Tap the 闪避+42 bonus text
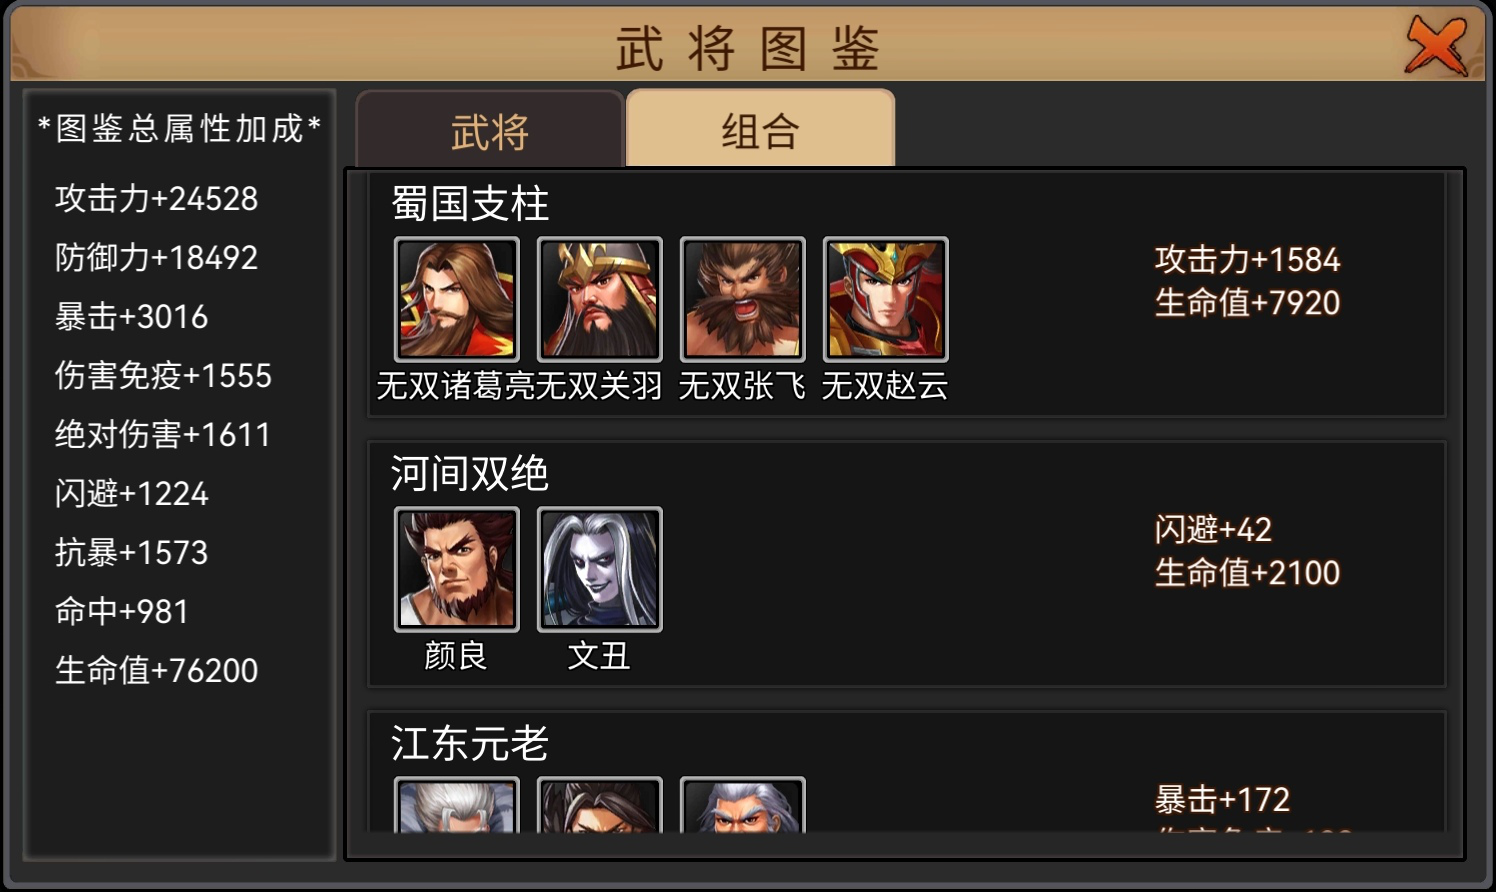 [1213, 530]
